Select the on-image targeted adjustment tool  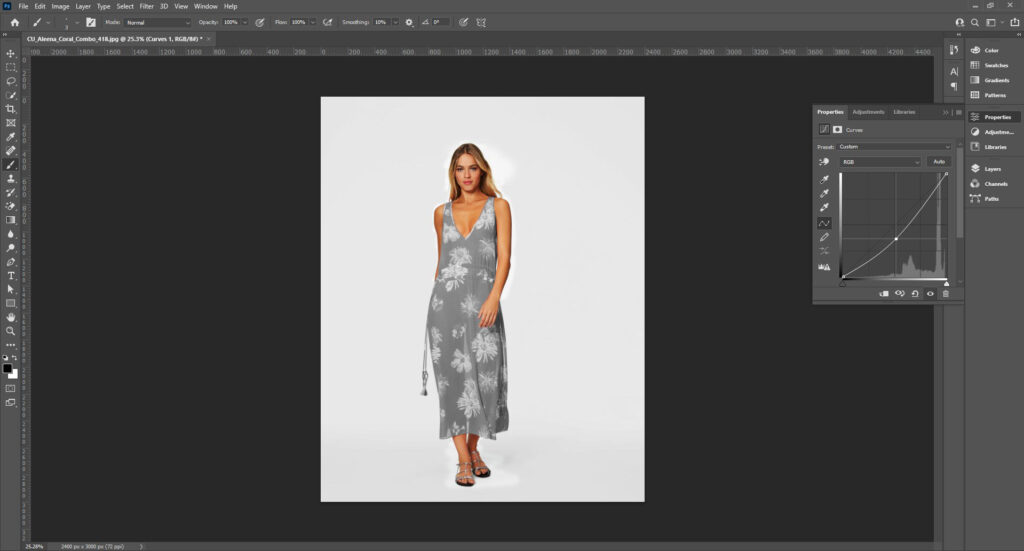pos(824,162)
